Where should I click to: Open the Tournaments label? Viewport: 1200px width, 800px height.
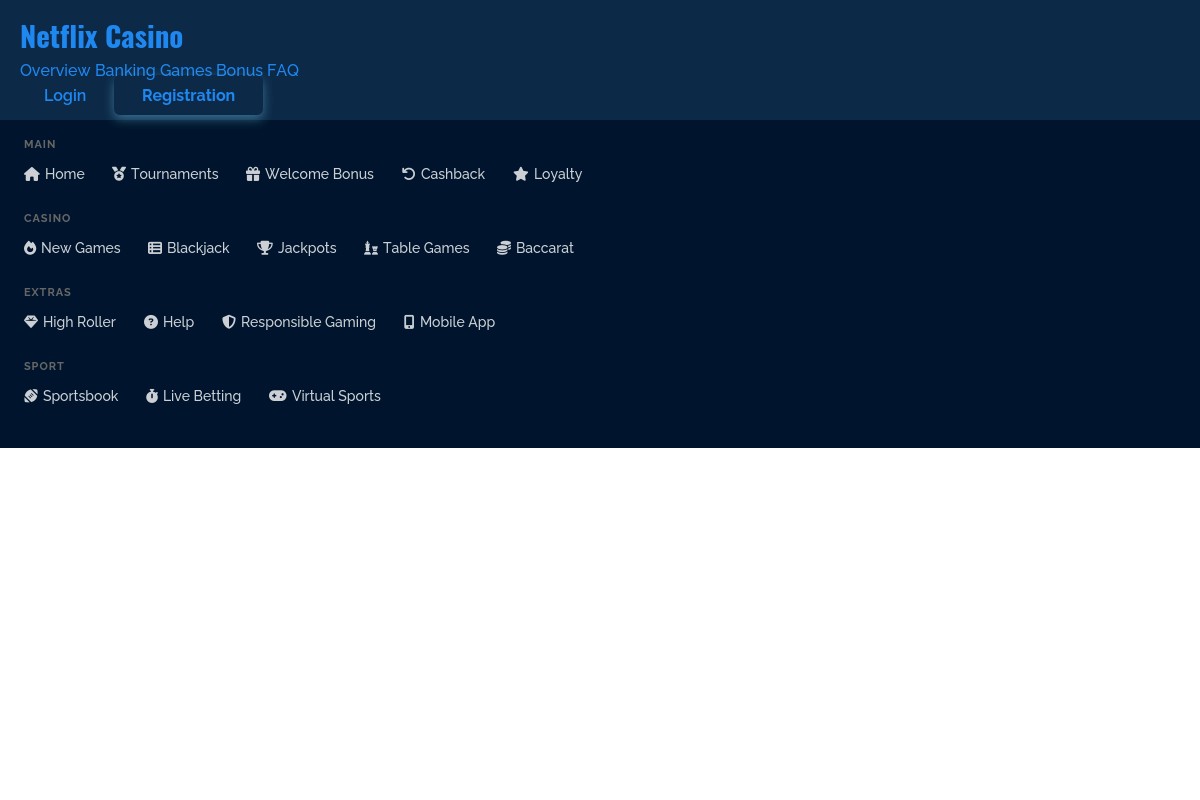point(174,174)
